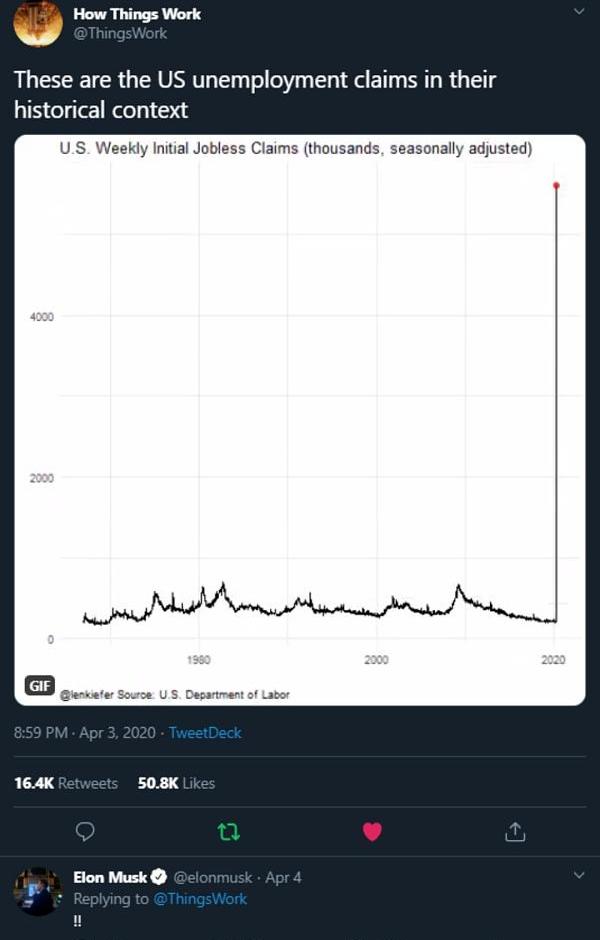Image resolution: width=600 pixels, height=940 pixels.
Task: Play the jobless claims chart GIF
Action: [x=300, y=420]
